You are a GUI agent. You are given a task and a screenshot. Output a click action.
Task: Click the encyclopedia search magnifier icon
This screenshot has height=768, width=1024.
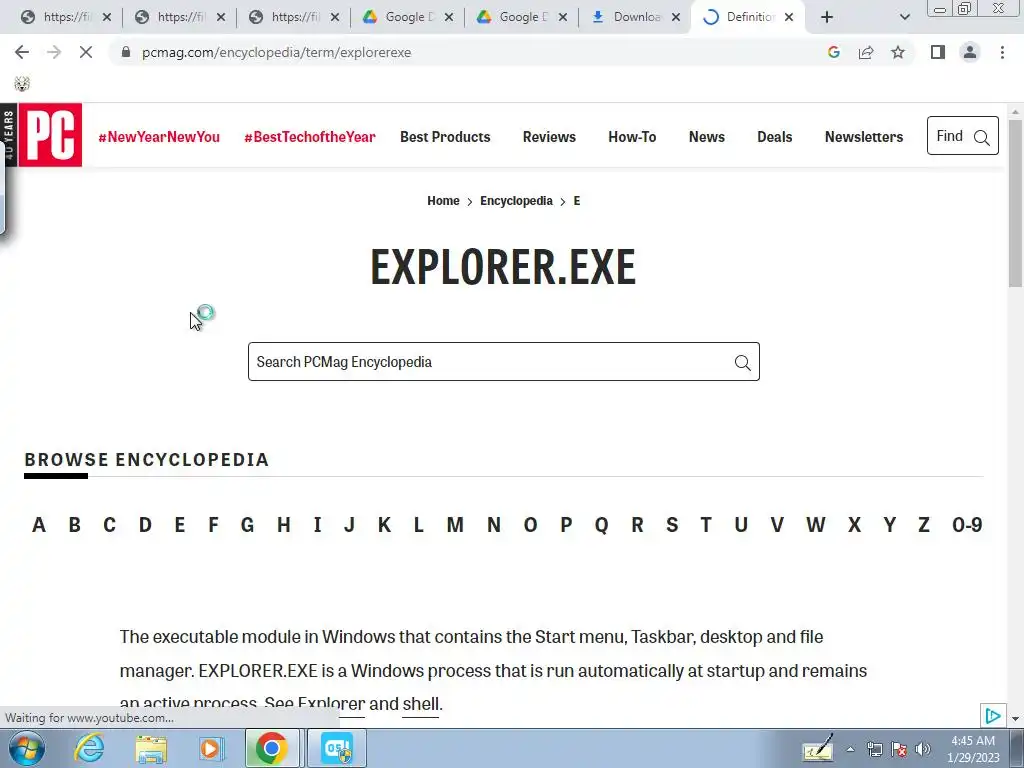click(742, 362)
